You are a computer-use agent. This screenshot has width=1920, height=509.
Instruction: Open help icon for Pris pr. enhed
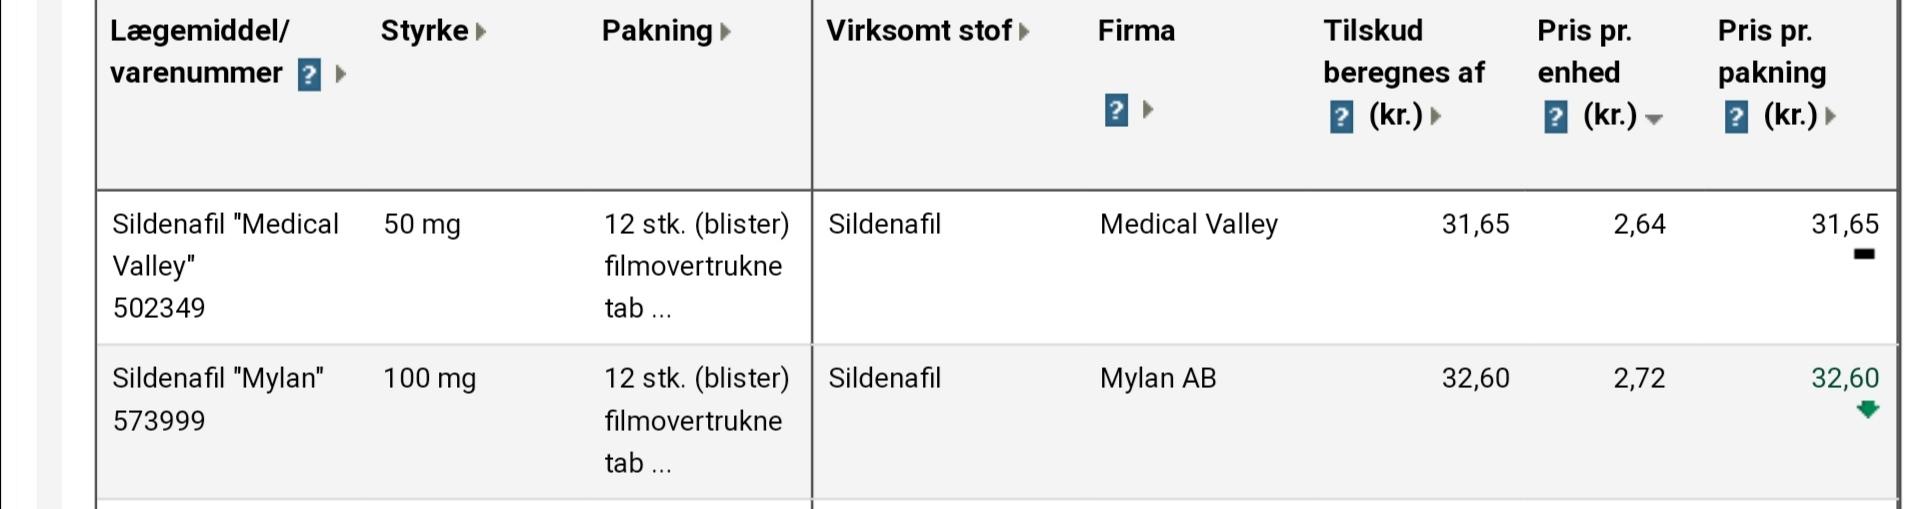[1555, 117]
